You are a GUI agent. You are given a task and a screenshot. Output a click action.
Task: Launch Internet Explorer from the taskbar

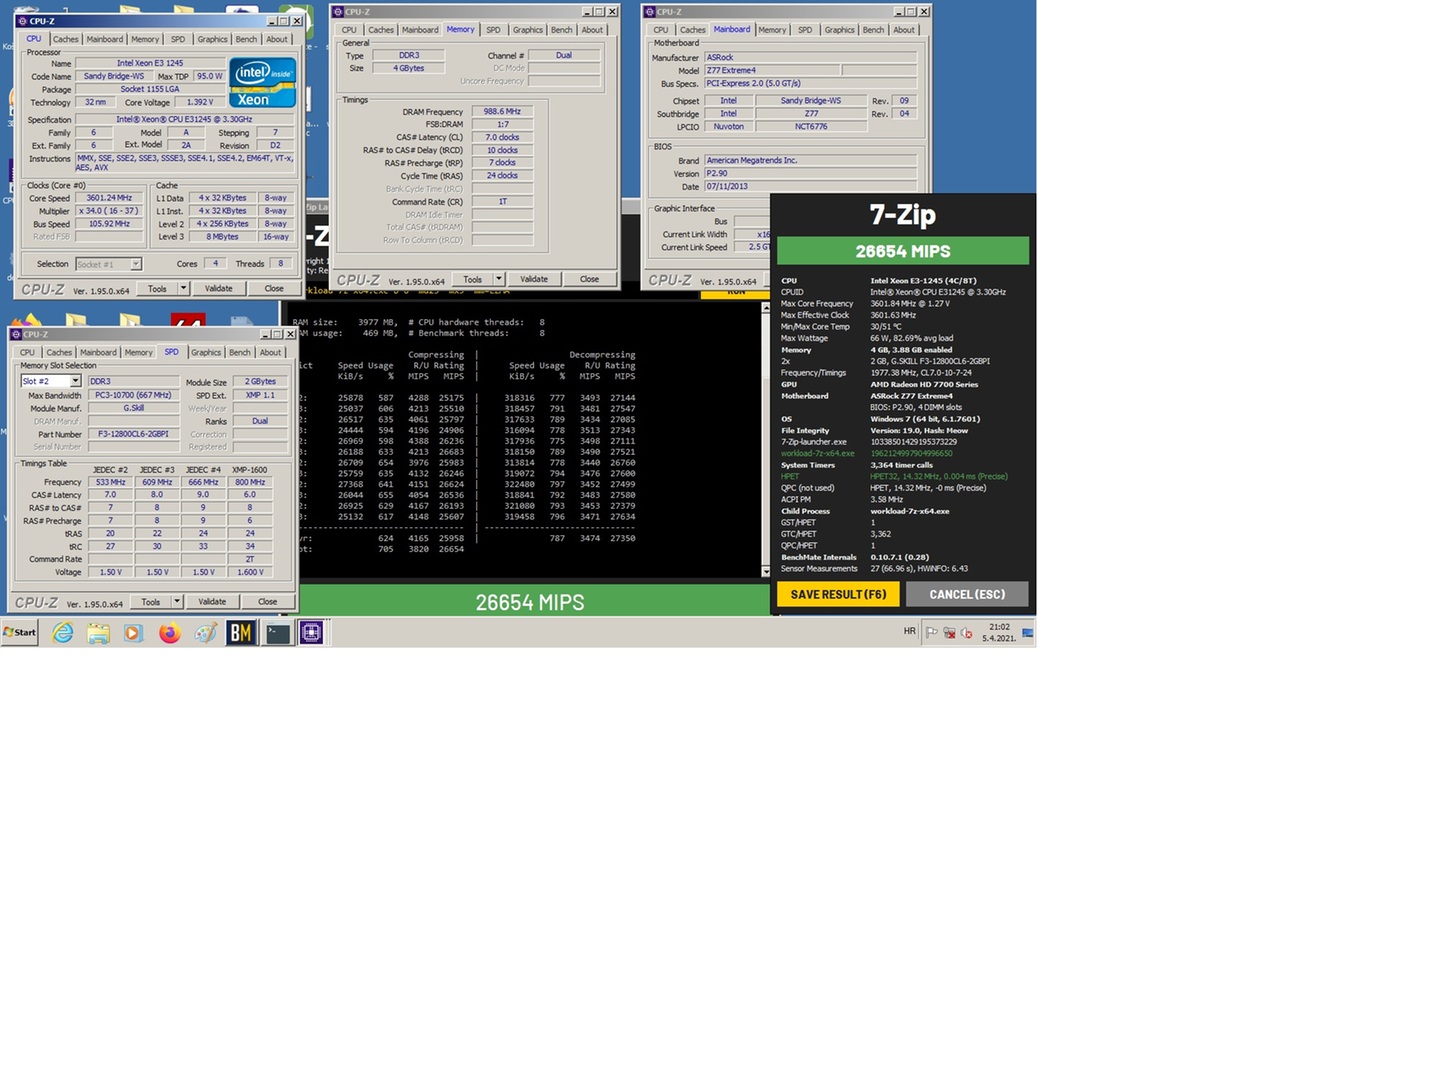62,632
